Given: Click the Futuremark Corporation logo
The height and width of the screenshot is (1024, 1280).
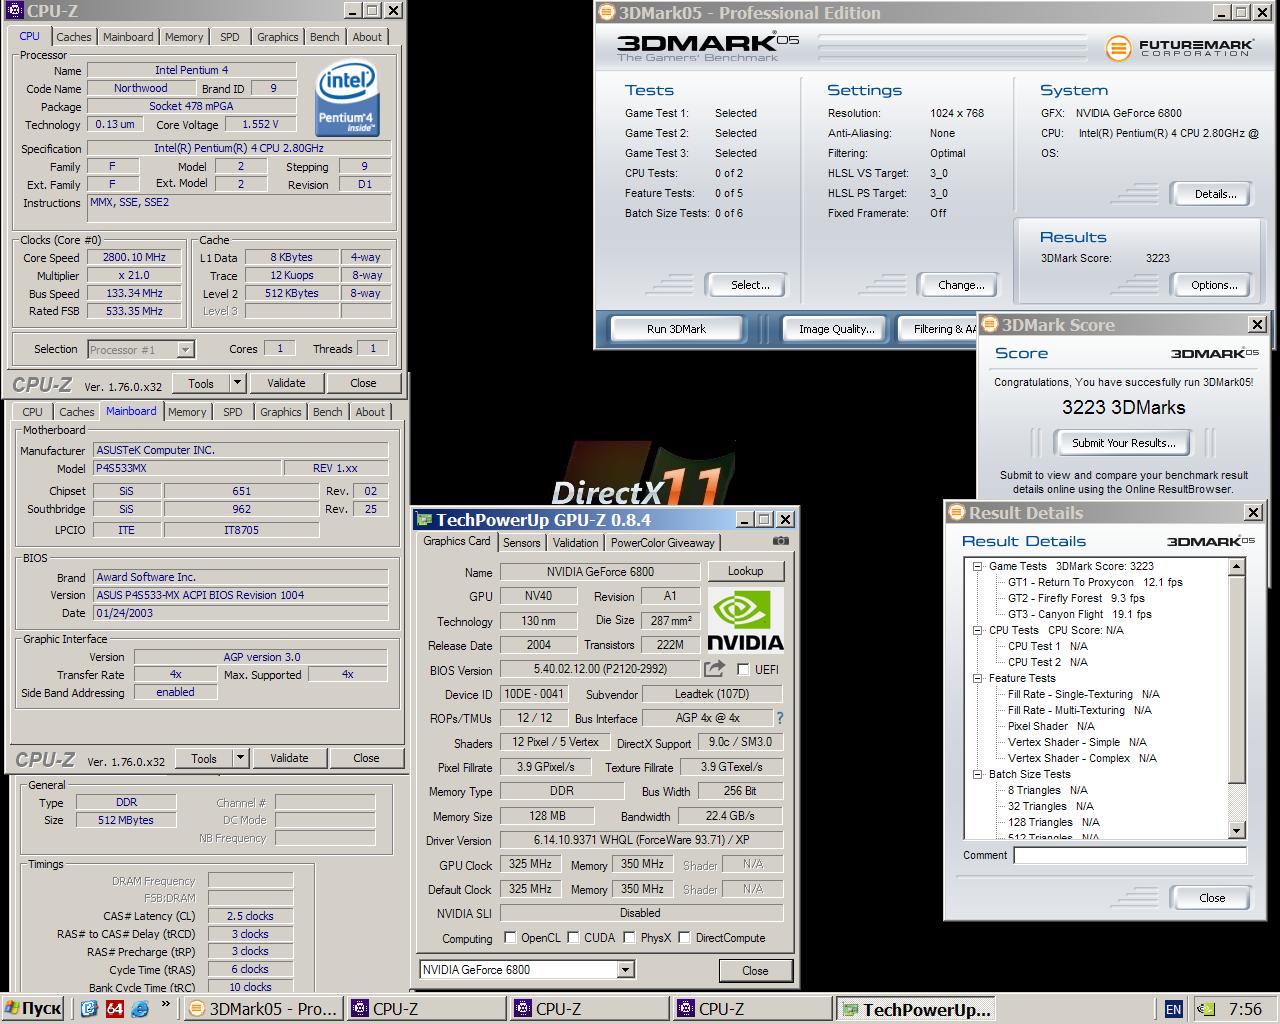Looking at the screenshot, I should pyautogui.click(x=1178, y=47).
